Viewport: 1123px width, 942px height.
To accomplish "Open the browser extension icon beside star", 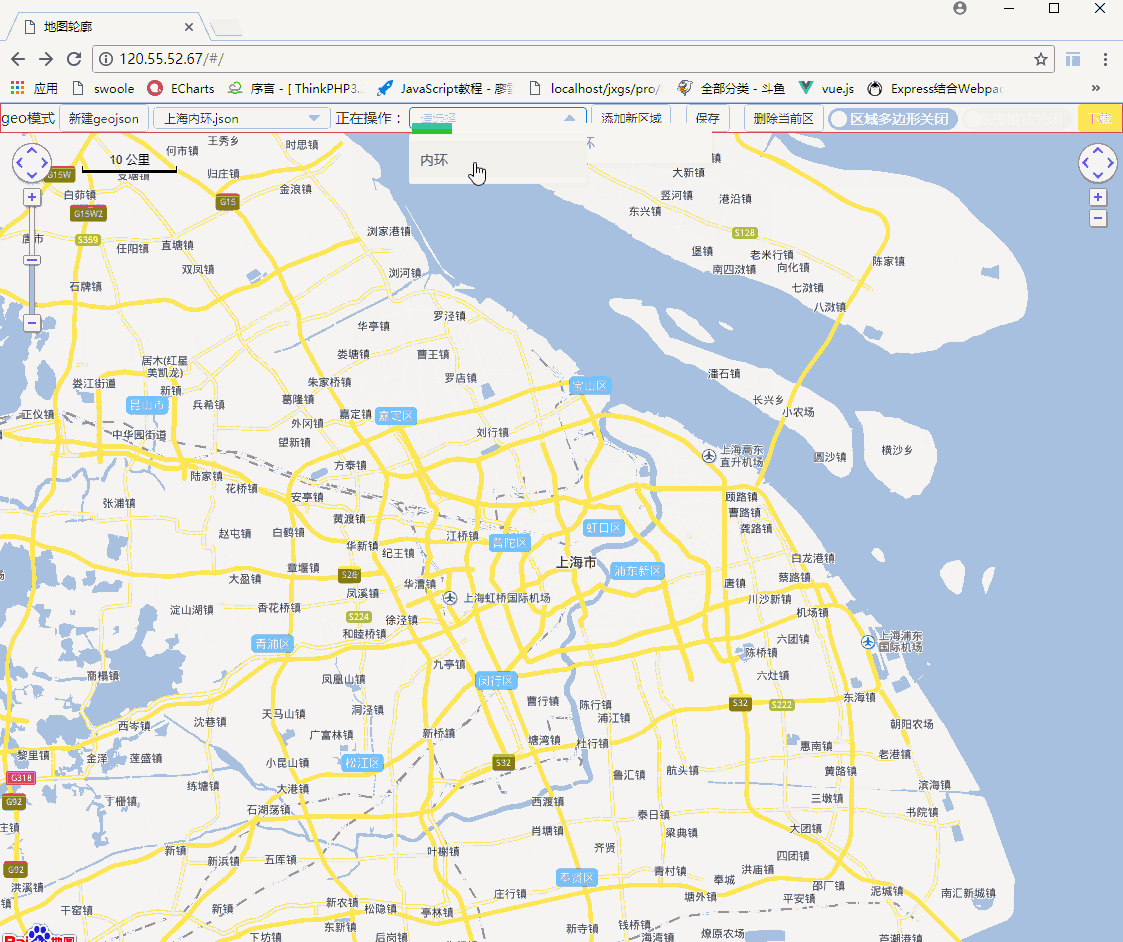I will click(x=1073, y=59).
